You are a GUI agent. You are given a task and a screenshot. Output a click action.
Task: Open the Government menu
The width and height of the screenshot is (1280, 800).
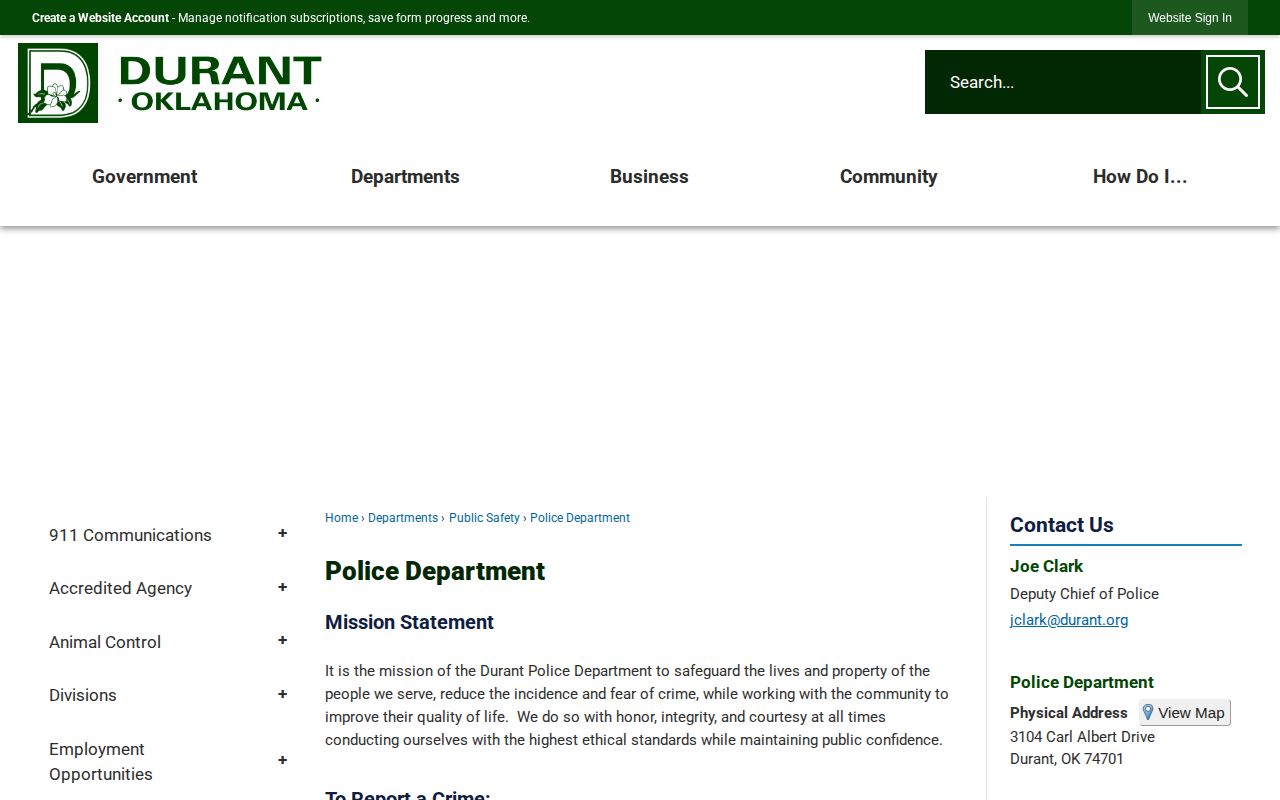(x=145, y=177)
